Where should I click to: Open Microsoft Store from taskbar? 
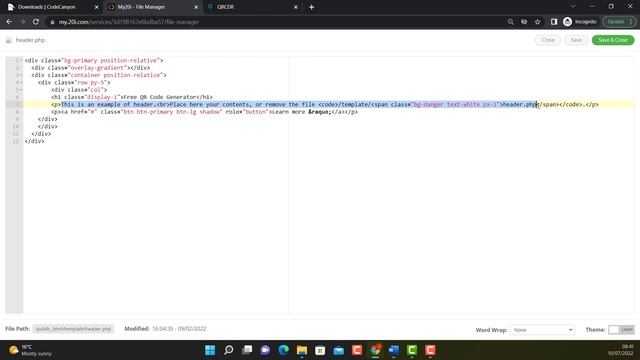click(x=320, y=350)
